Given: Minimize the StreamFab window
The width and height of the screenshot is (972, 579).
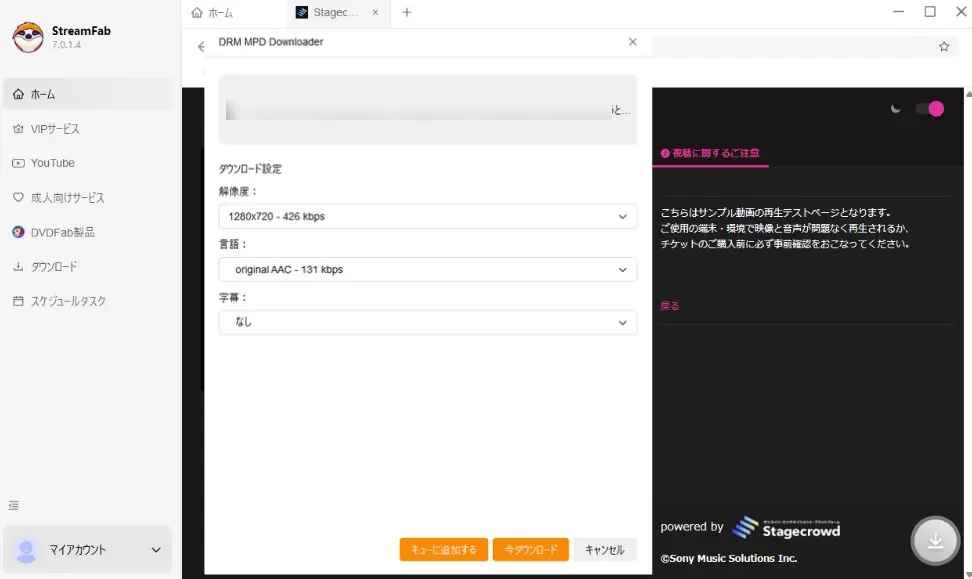Looking at the screenshot, I should tap(898, 12).
